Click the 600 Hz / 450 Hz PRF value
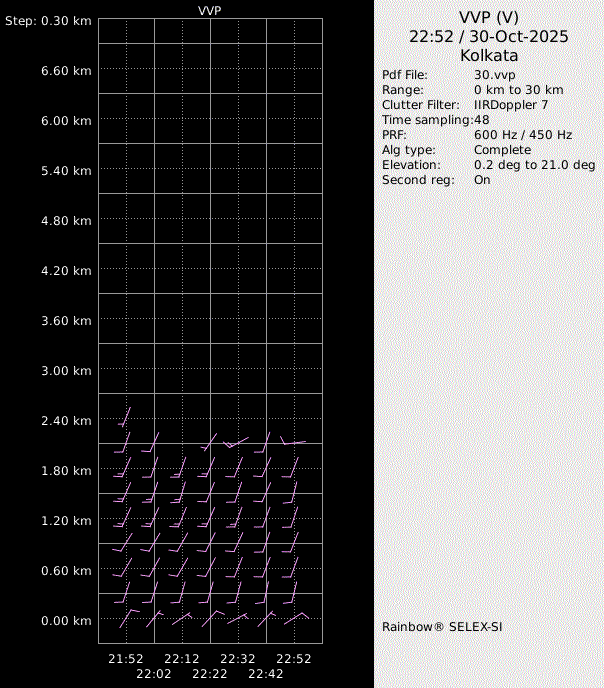The image size is (604, 688). (x=523, y=135)
